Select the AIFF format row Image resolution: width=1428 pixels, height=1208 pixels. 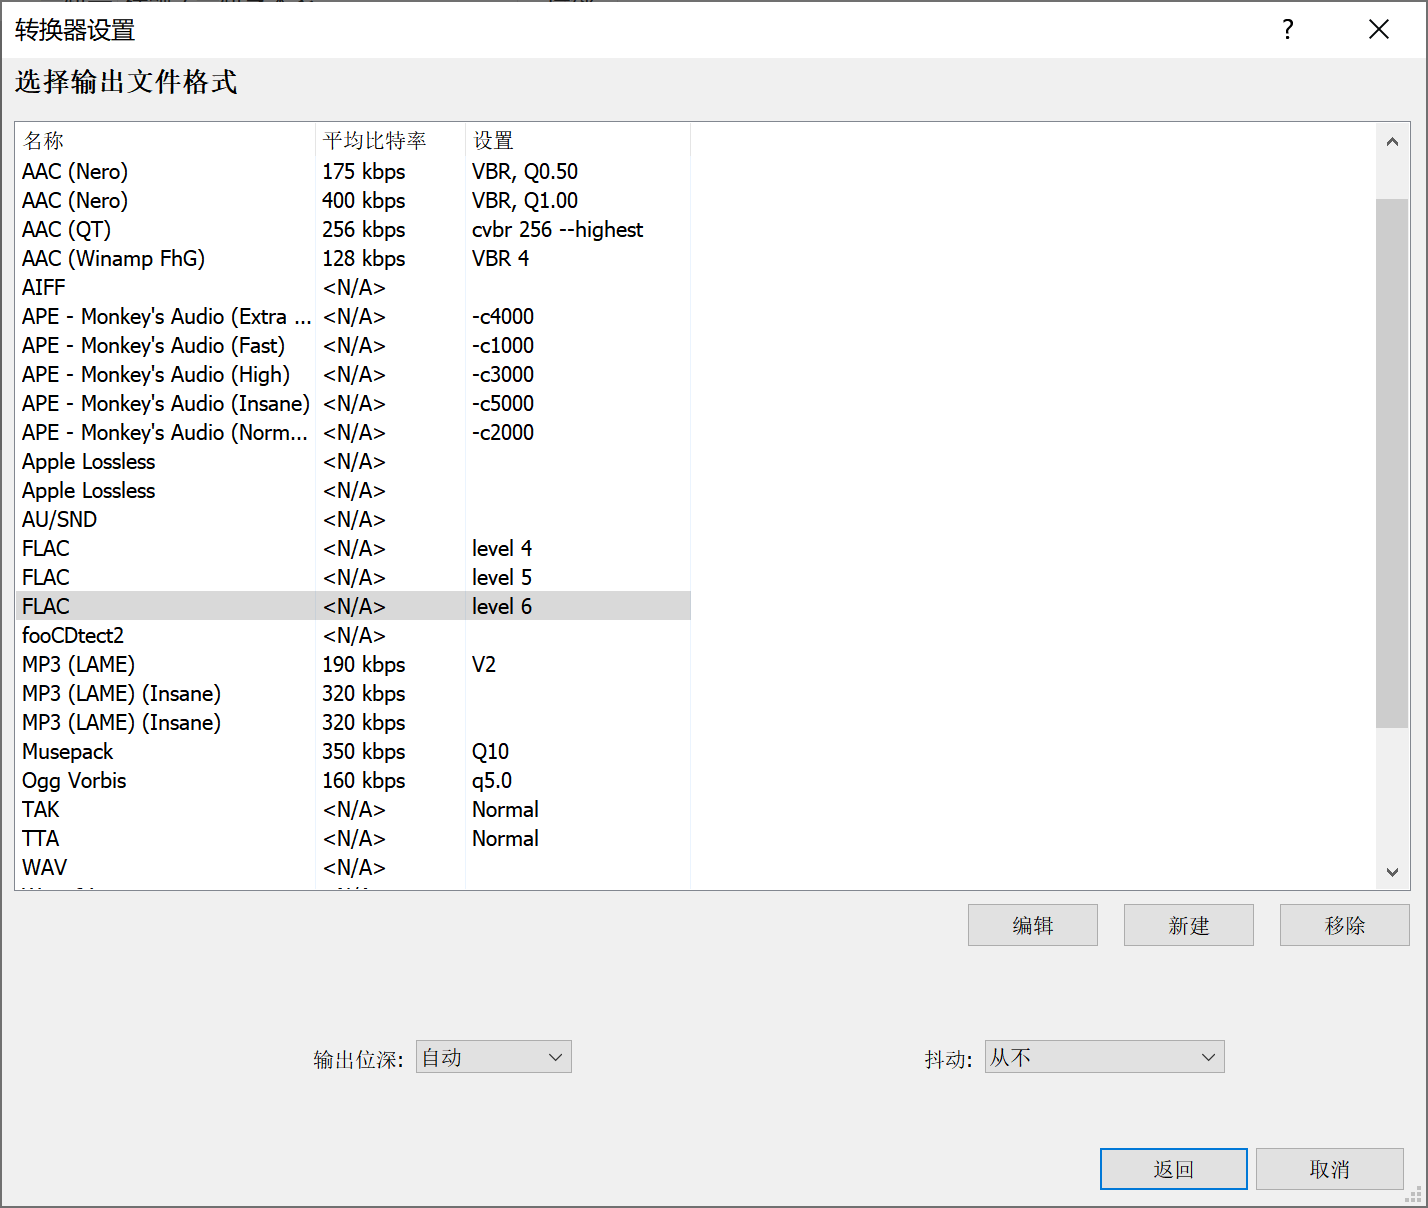[353, 287]
